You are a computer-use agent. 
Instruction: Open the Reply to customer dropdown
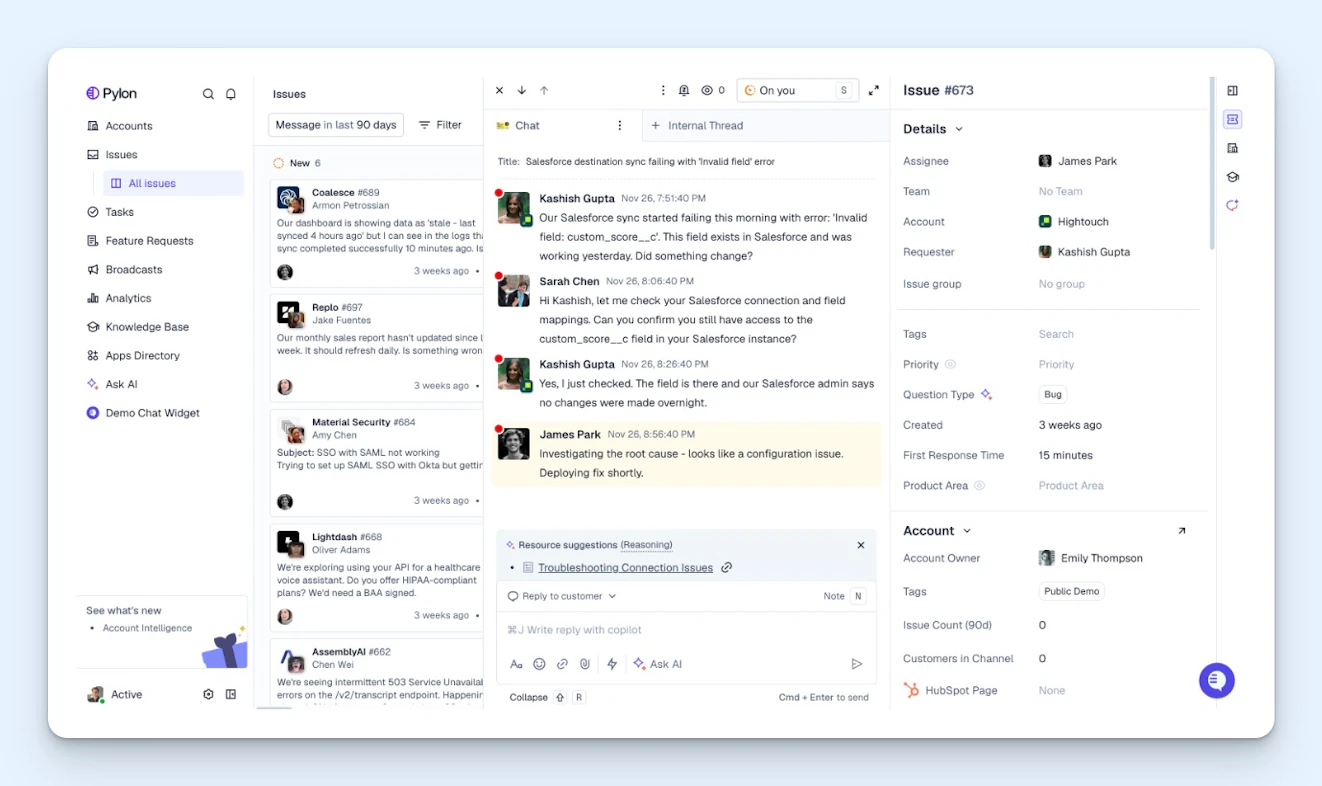[x=562, y=596]
